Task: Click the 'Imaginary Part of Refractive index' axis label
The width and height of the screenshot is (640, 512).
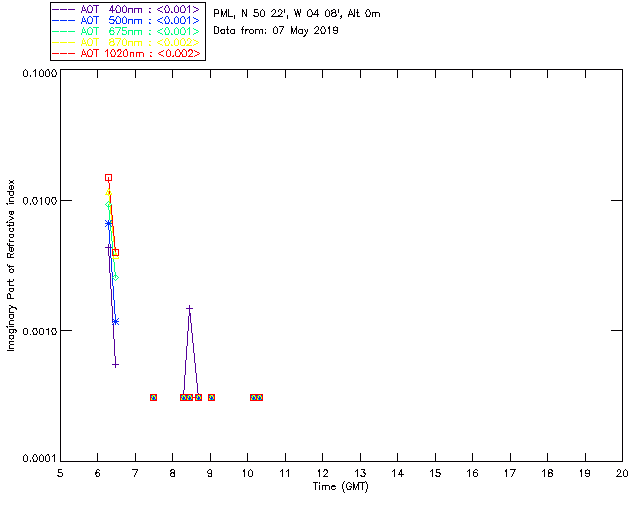Action: point(11,265)
